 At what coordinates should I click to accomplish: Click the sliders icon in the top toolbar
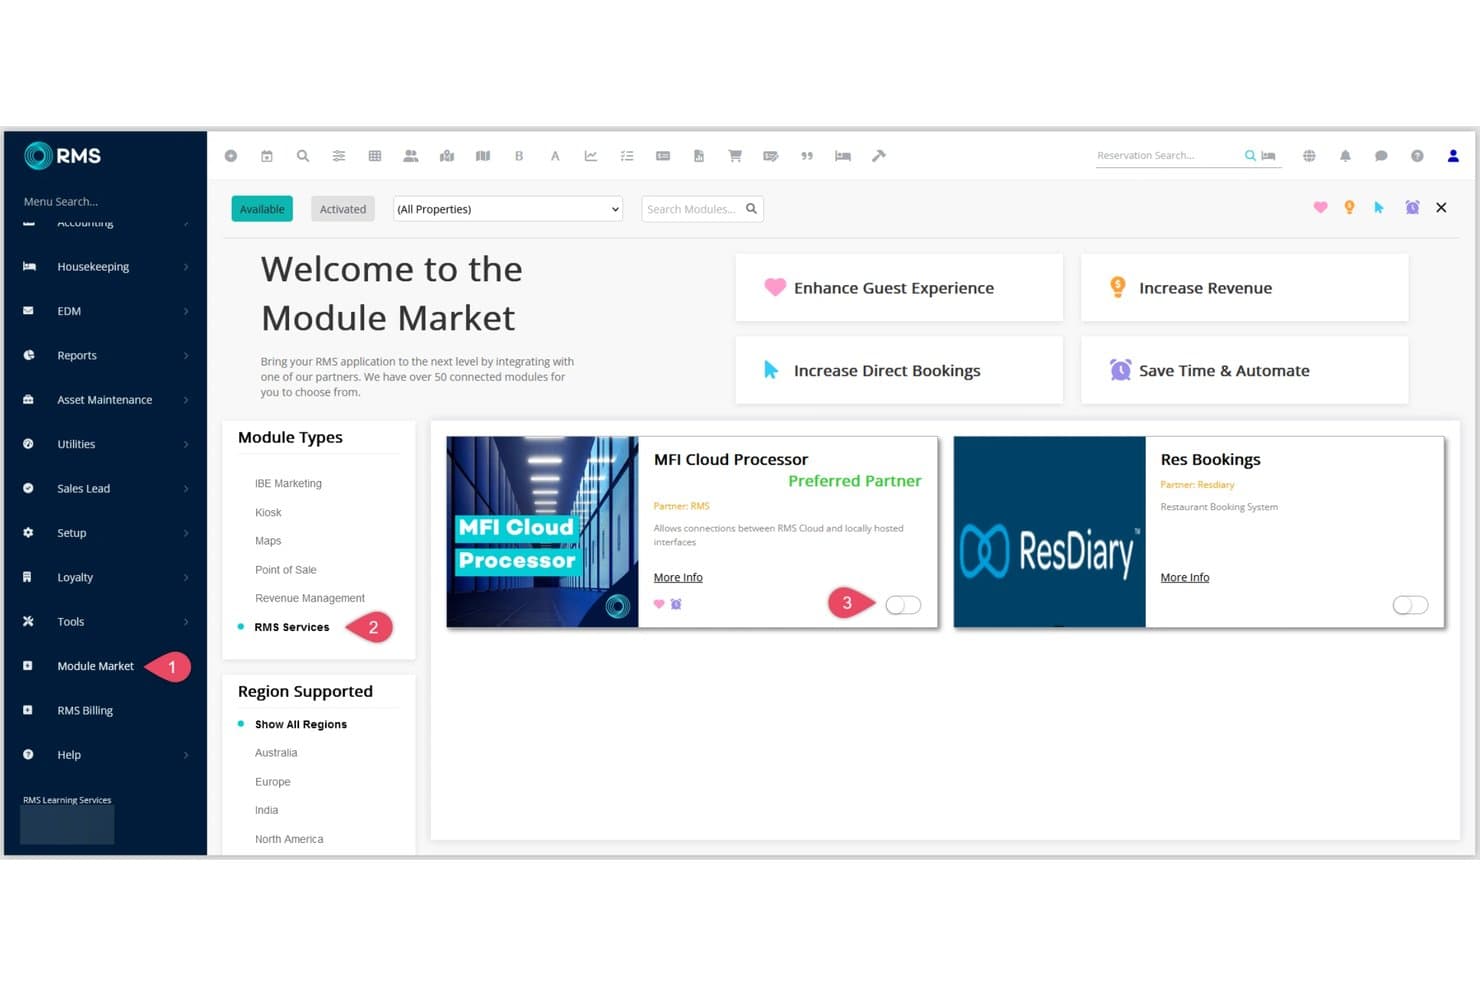click(x=339, y=156)
